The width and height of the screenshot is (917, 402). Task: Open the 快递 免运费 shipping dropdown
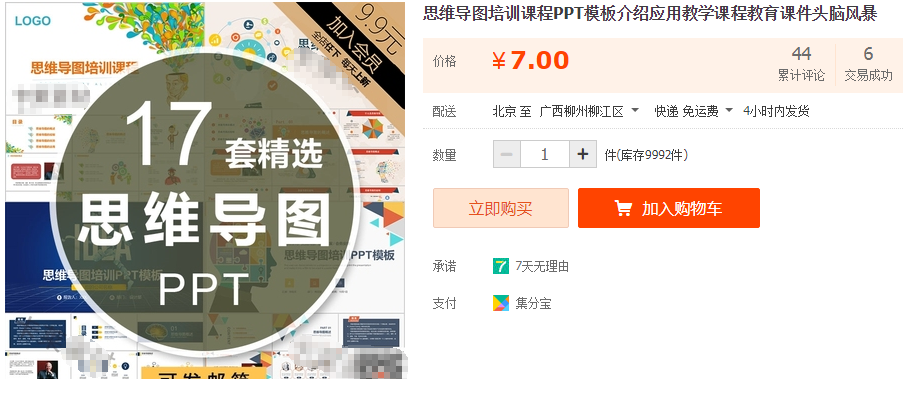(694, 111)
